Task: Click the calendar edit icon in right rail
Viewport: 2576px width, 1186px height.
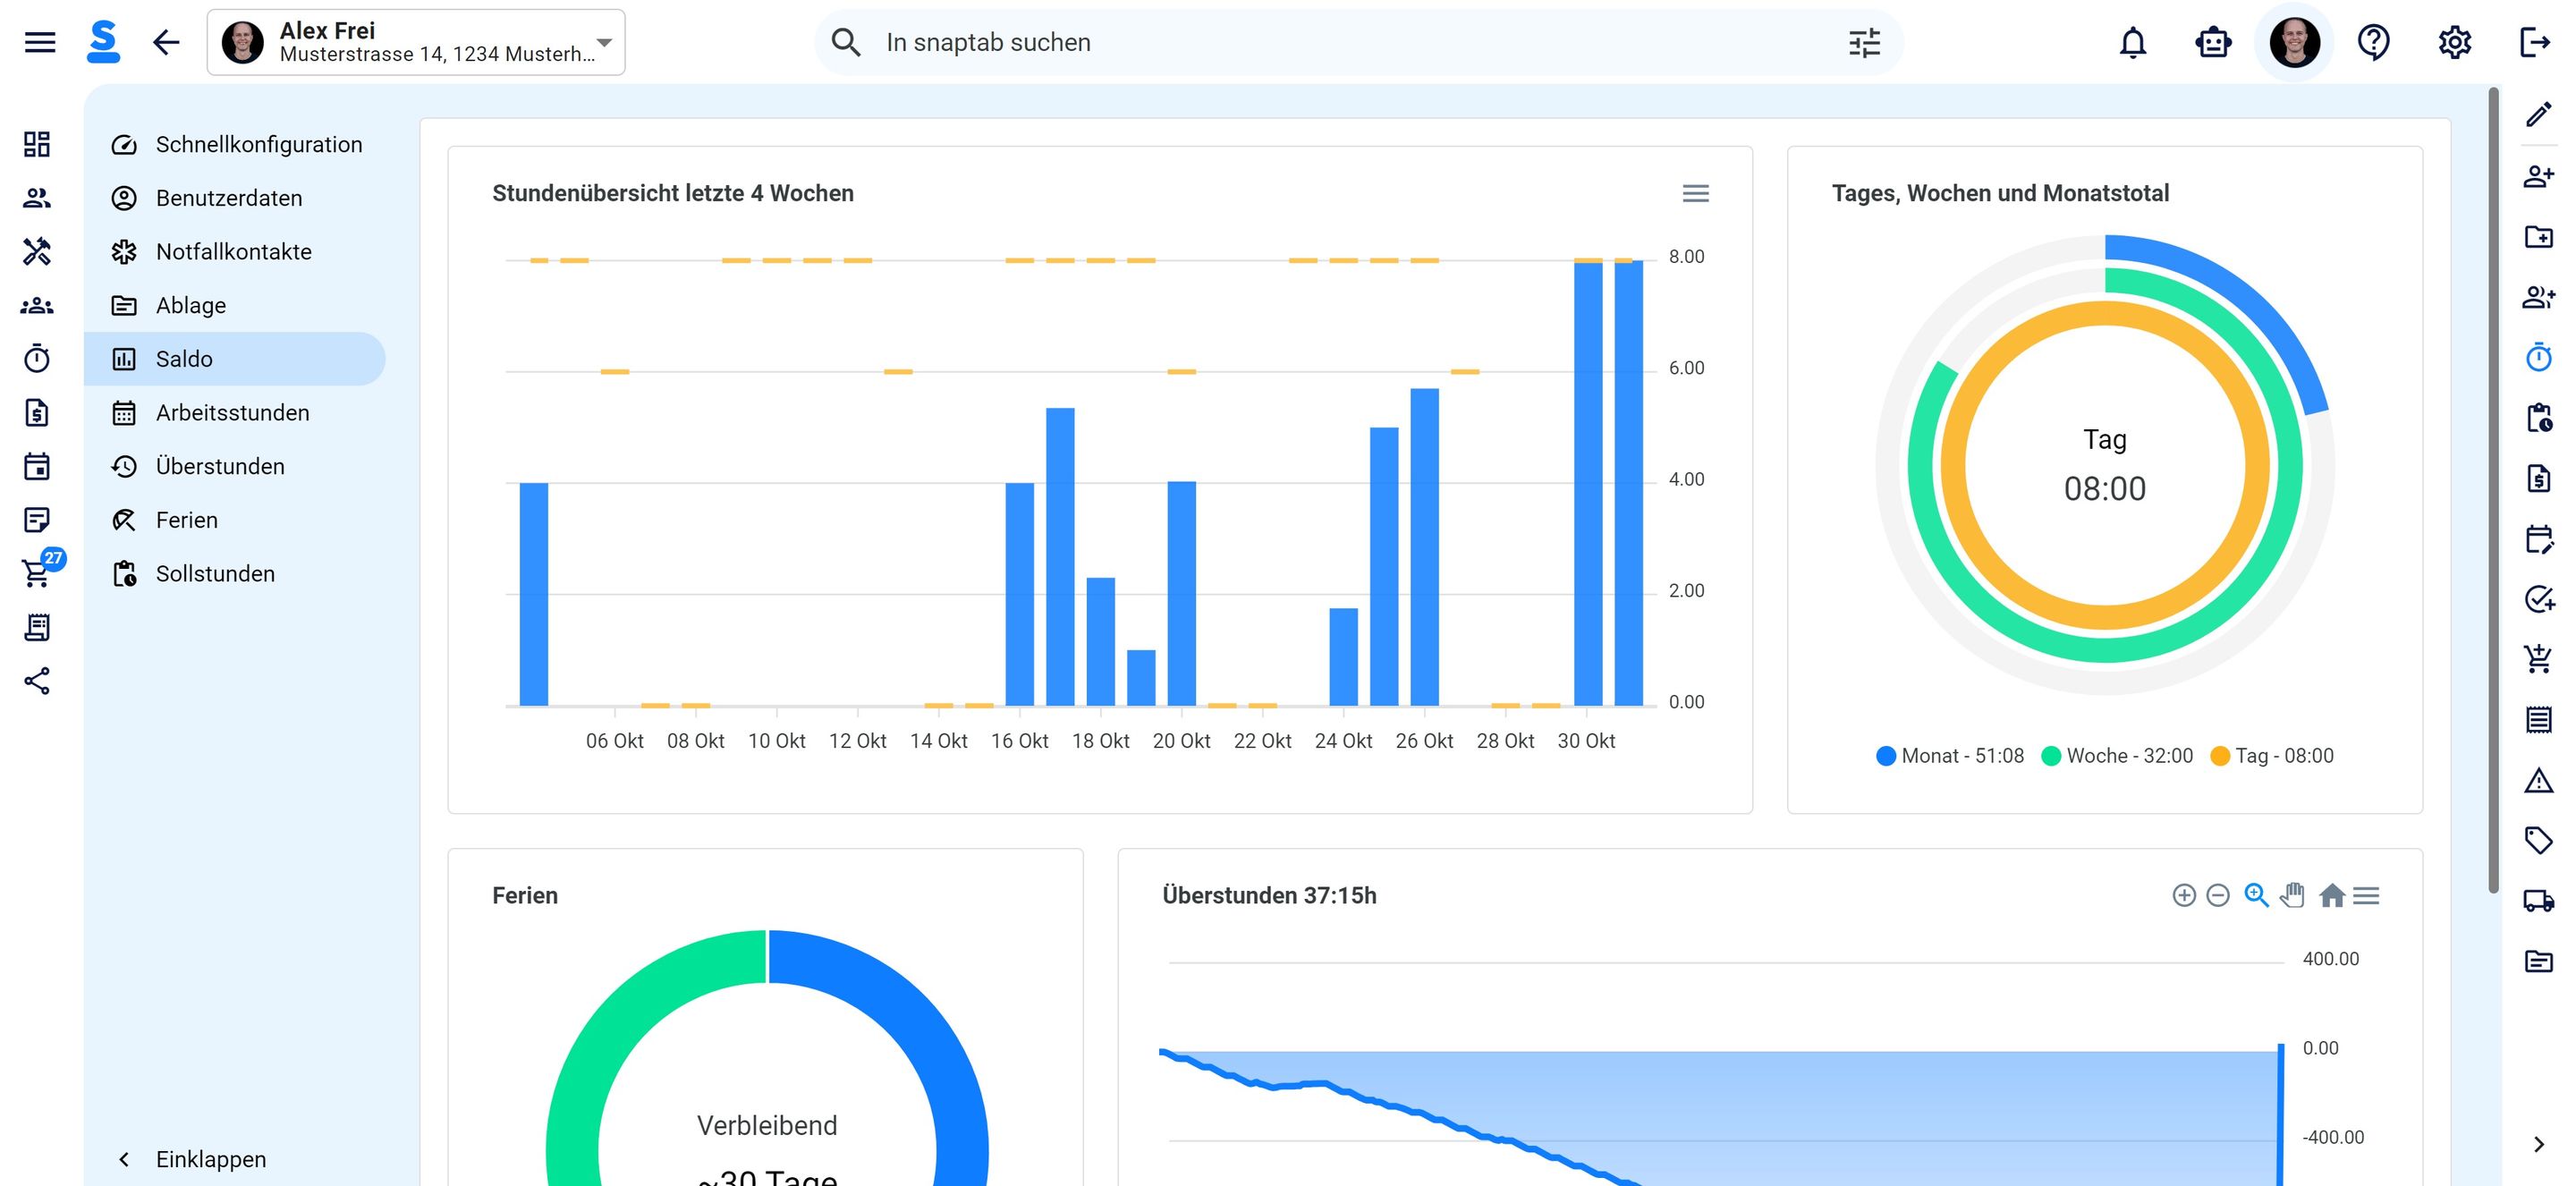Action: pos(2538,538)
